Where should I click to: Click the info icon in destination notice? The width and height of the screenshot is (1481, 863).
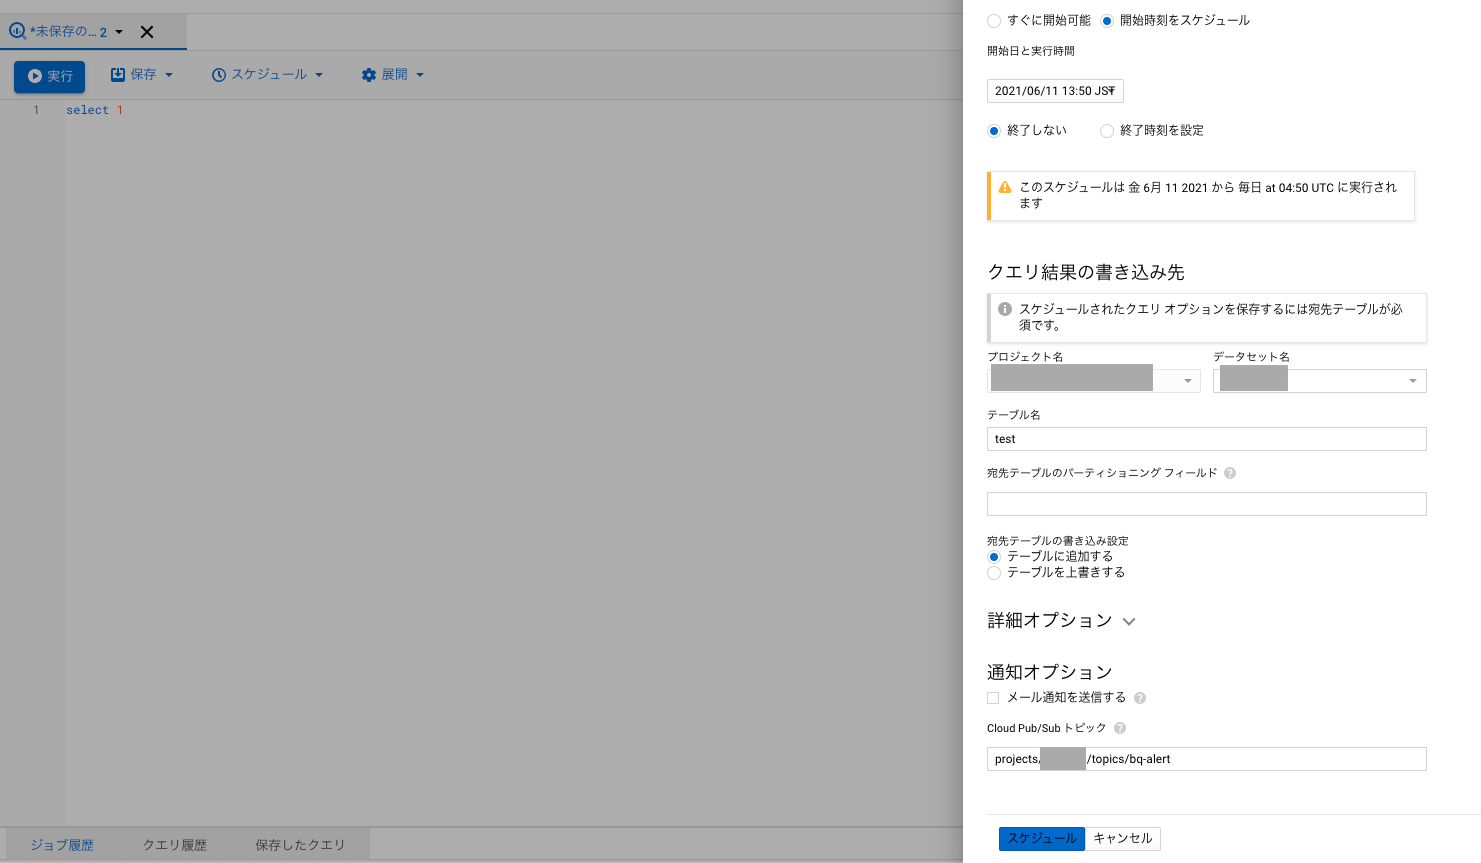point(1005,309)
